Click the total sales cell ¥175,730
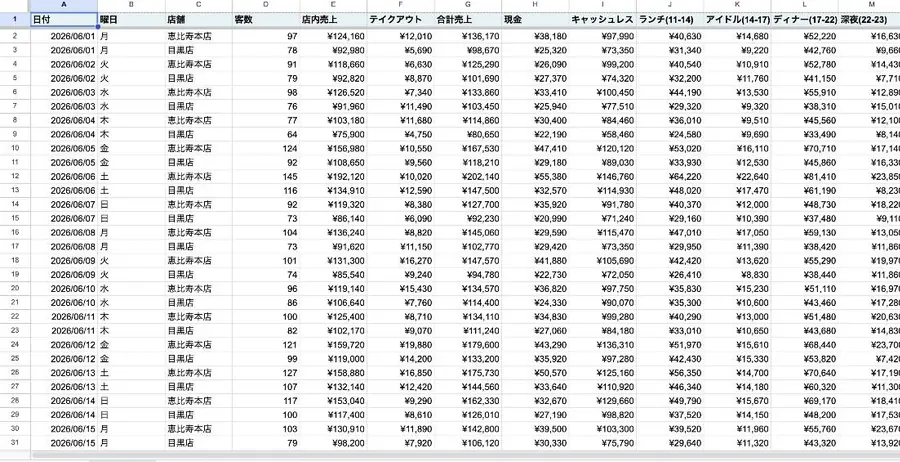Screen dimensions: 900x462 tap(468, 372)
